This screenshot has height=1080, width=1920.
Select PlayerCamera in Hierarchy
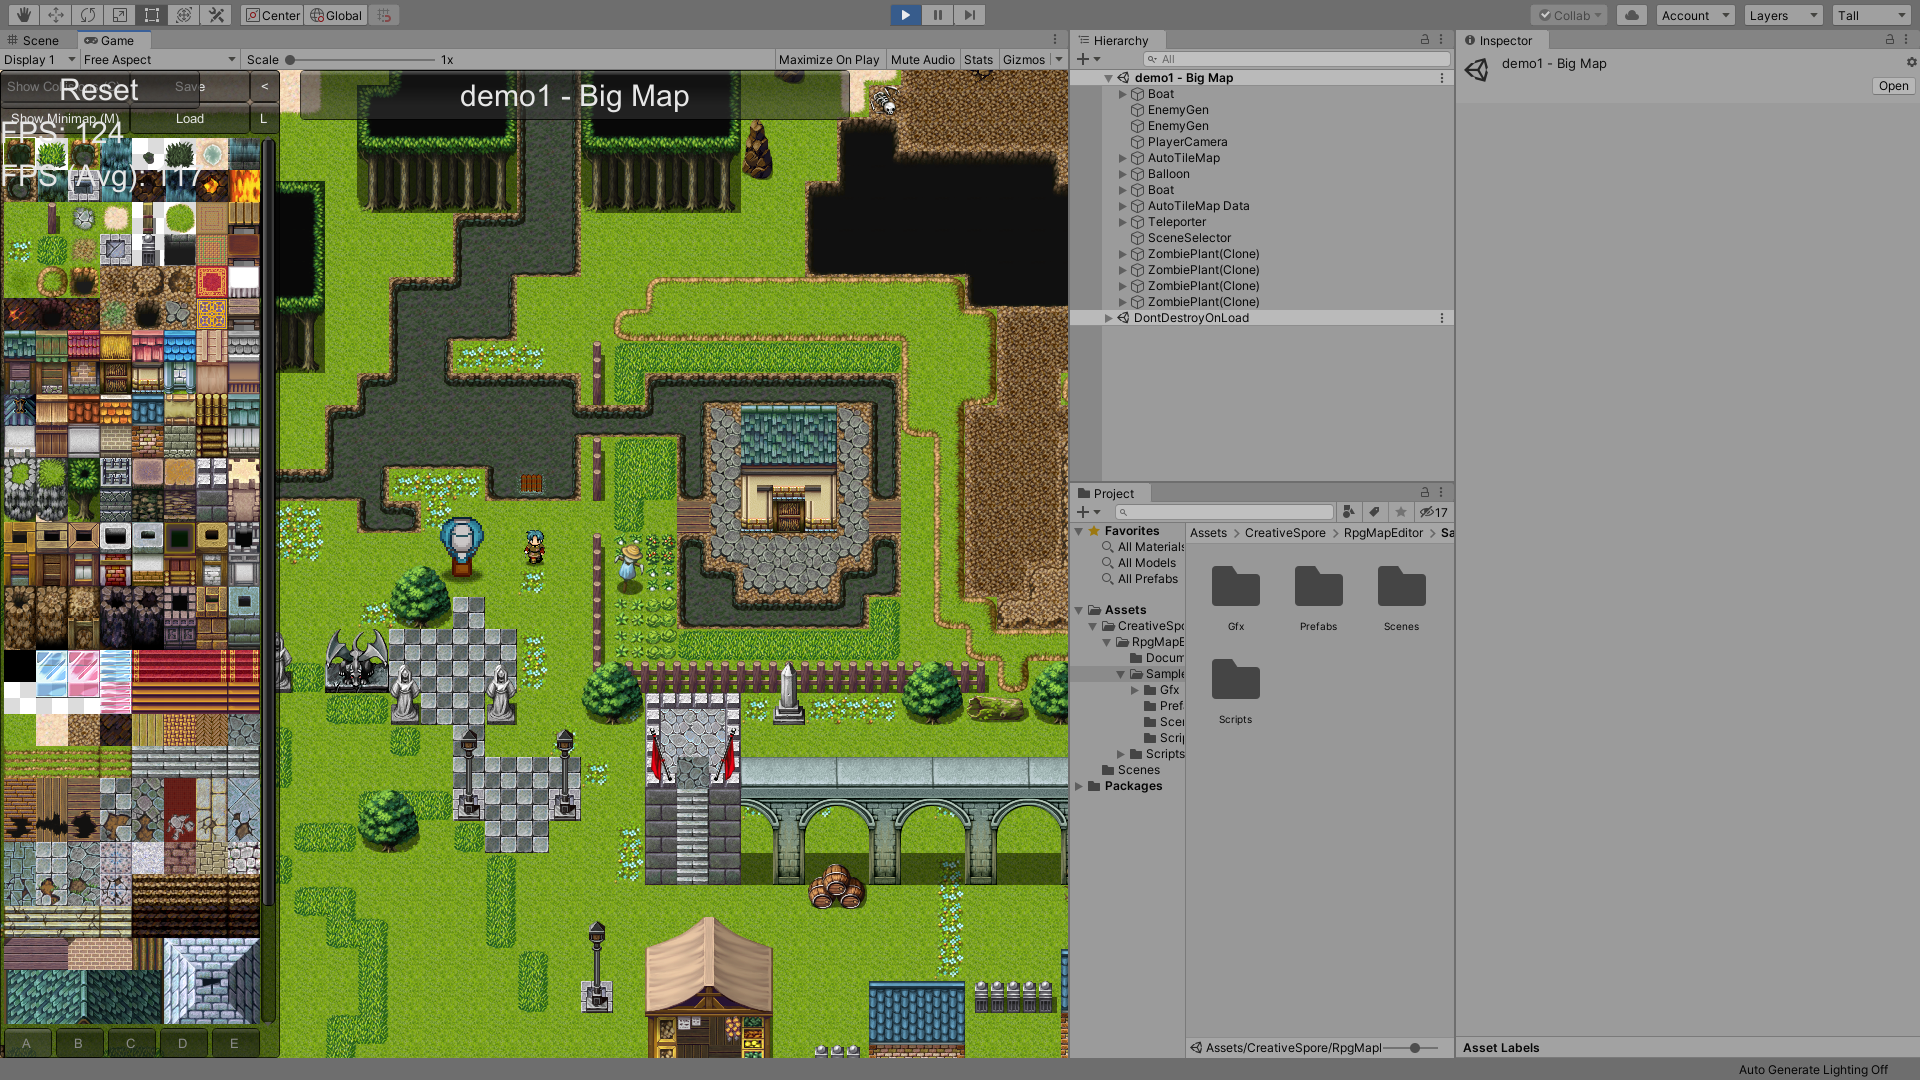point(1187,142)
